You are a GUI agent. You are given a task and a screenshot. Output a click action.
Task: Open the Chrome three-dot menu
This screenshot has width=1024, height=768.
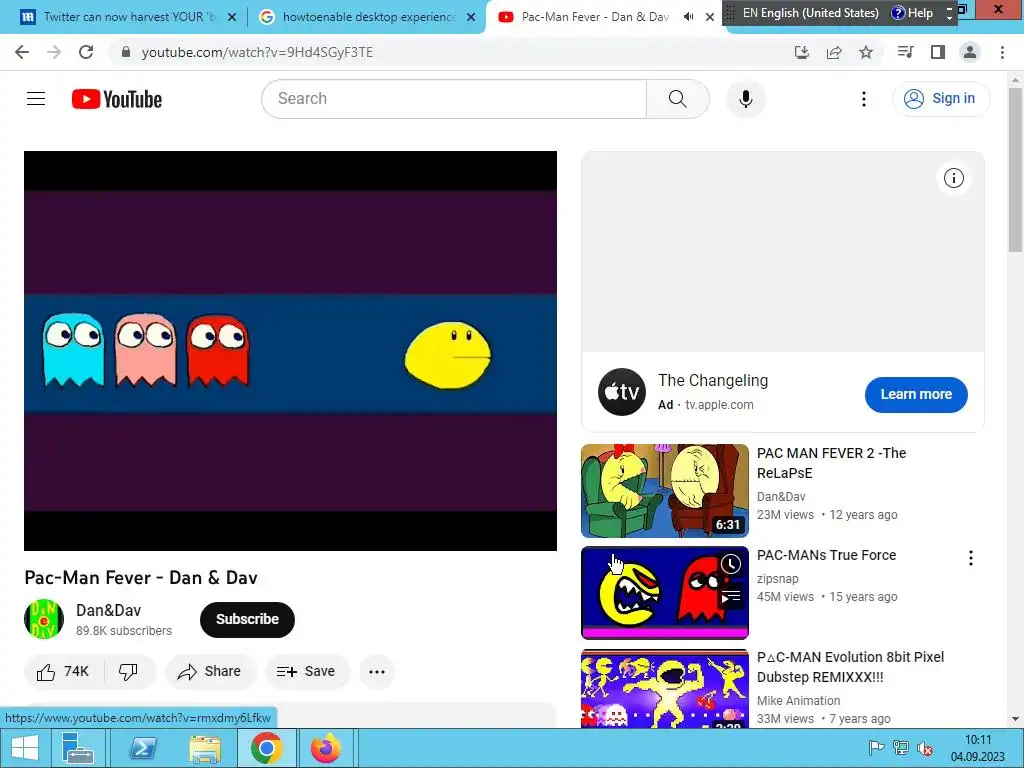click(1002, 52)
